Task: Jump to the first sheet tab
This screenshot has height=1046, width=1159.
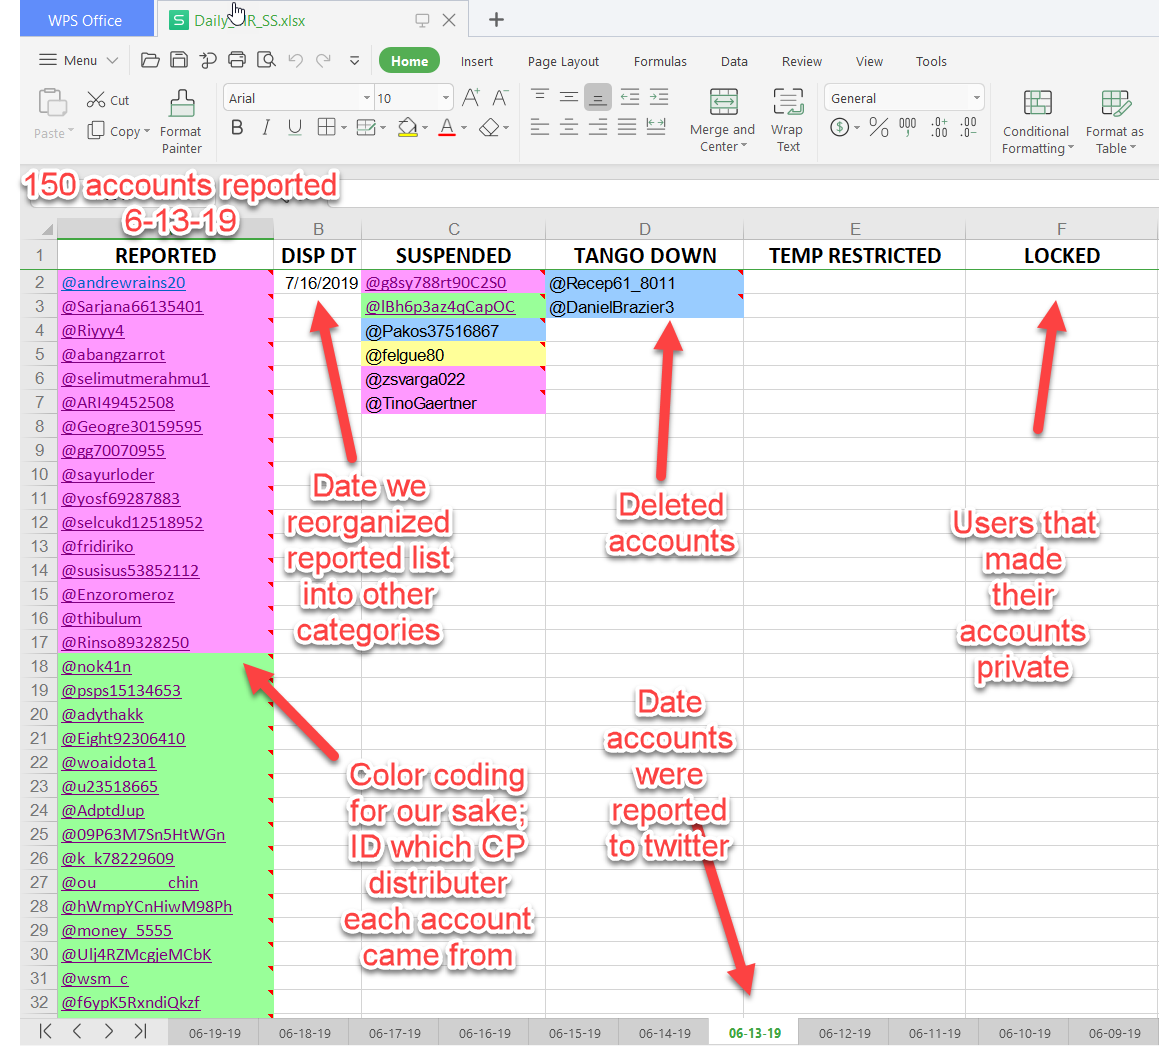Action: [x=45, y=1031]
